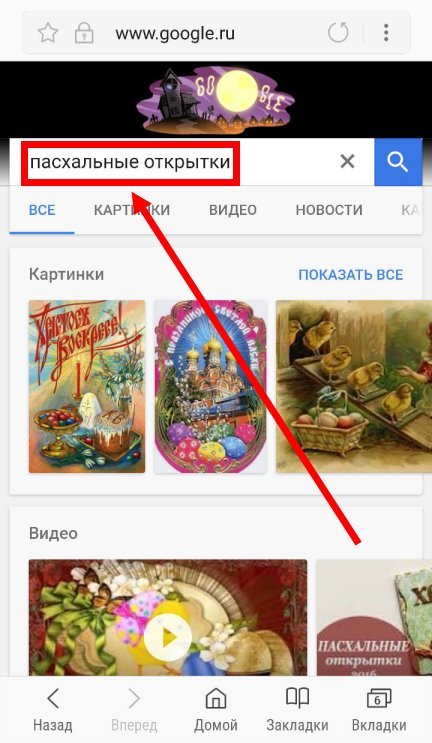Select the ВСЕ results tab
432x743 pixels.
click(x=42, y=210)
